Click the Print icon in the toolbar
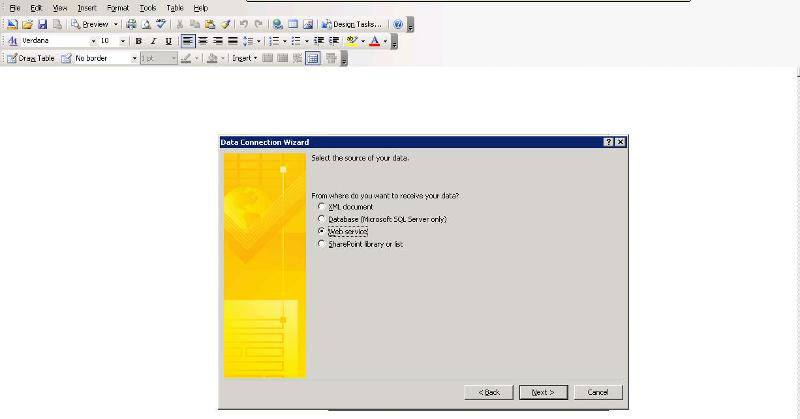This screenshot has height=419, width=800. pos(131,24)
